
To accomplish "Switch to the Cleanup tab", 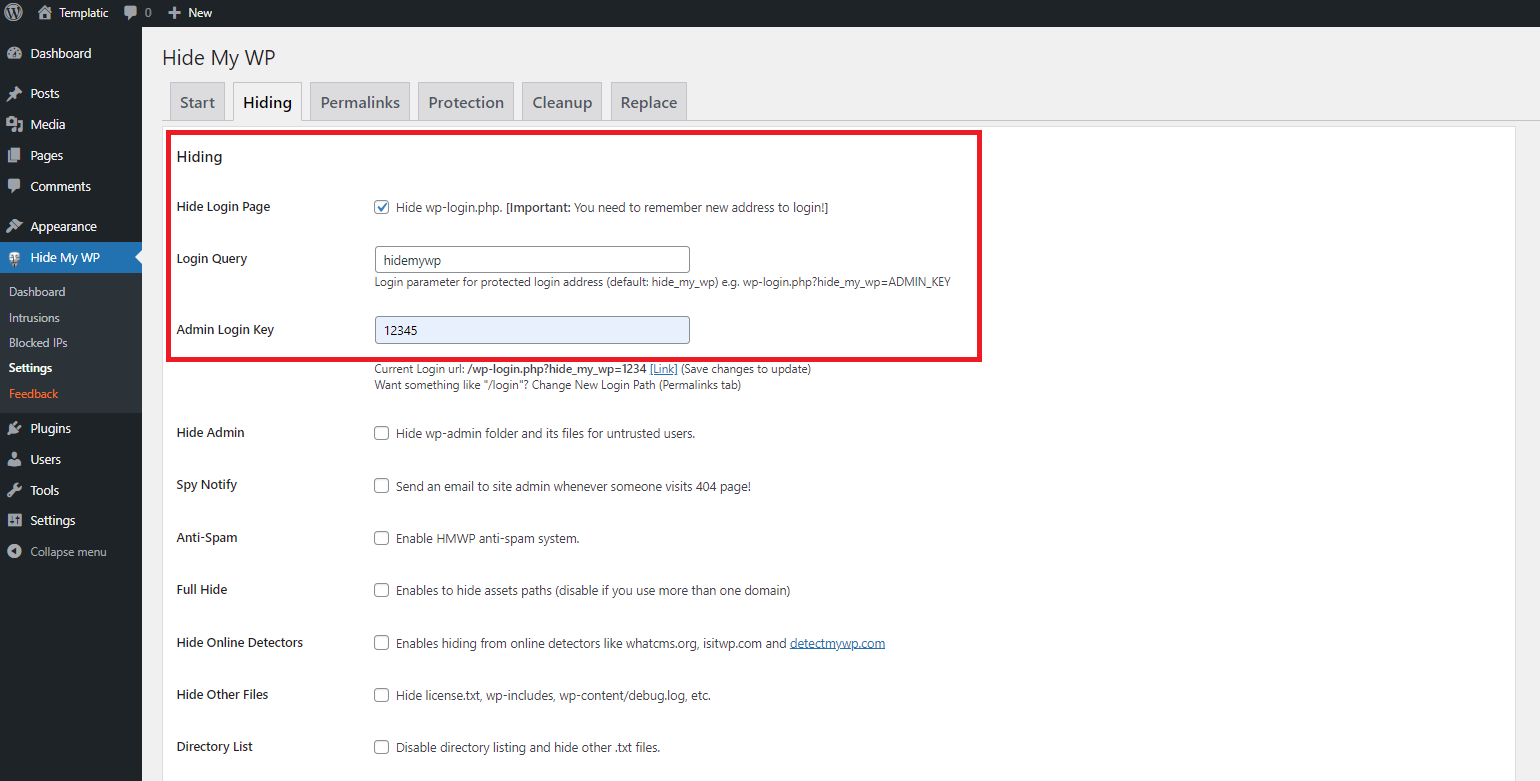I will pyautogui.click(x=562, y=102).
